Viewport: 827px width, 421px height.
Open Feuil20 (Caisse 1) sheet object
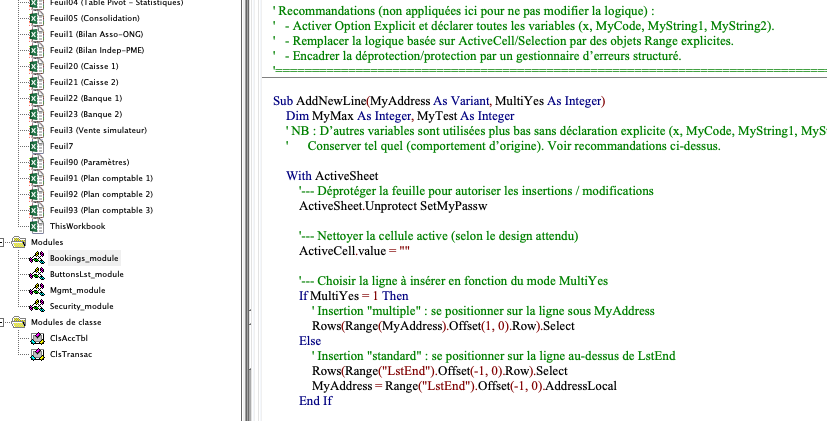(x=84, y=66)
